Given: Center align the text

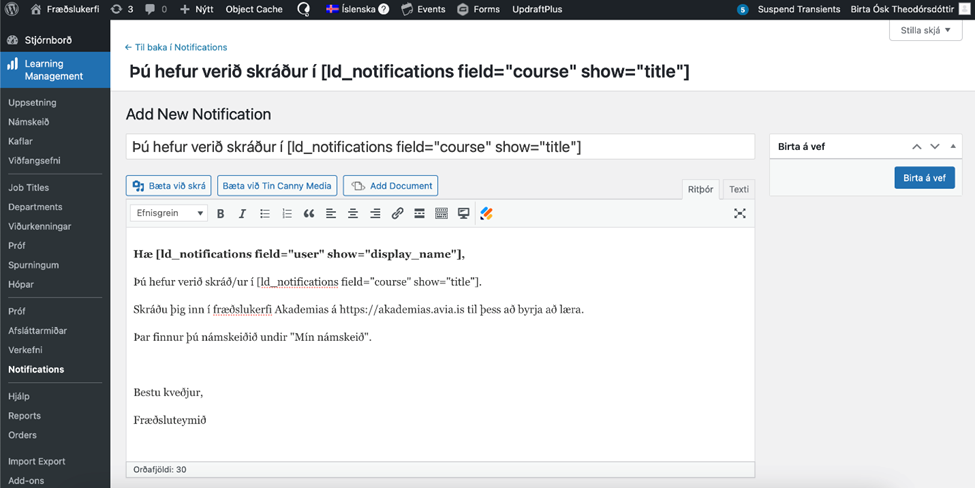Looking at the screenshot, I should [353, 213].
